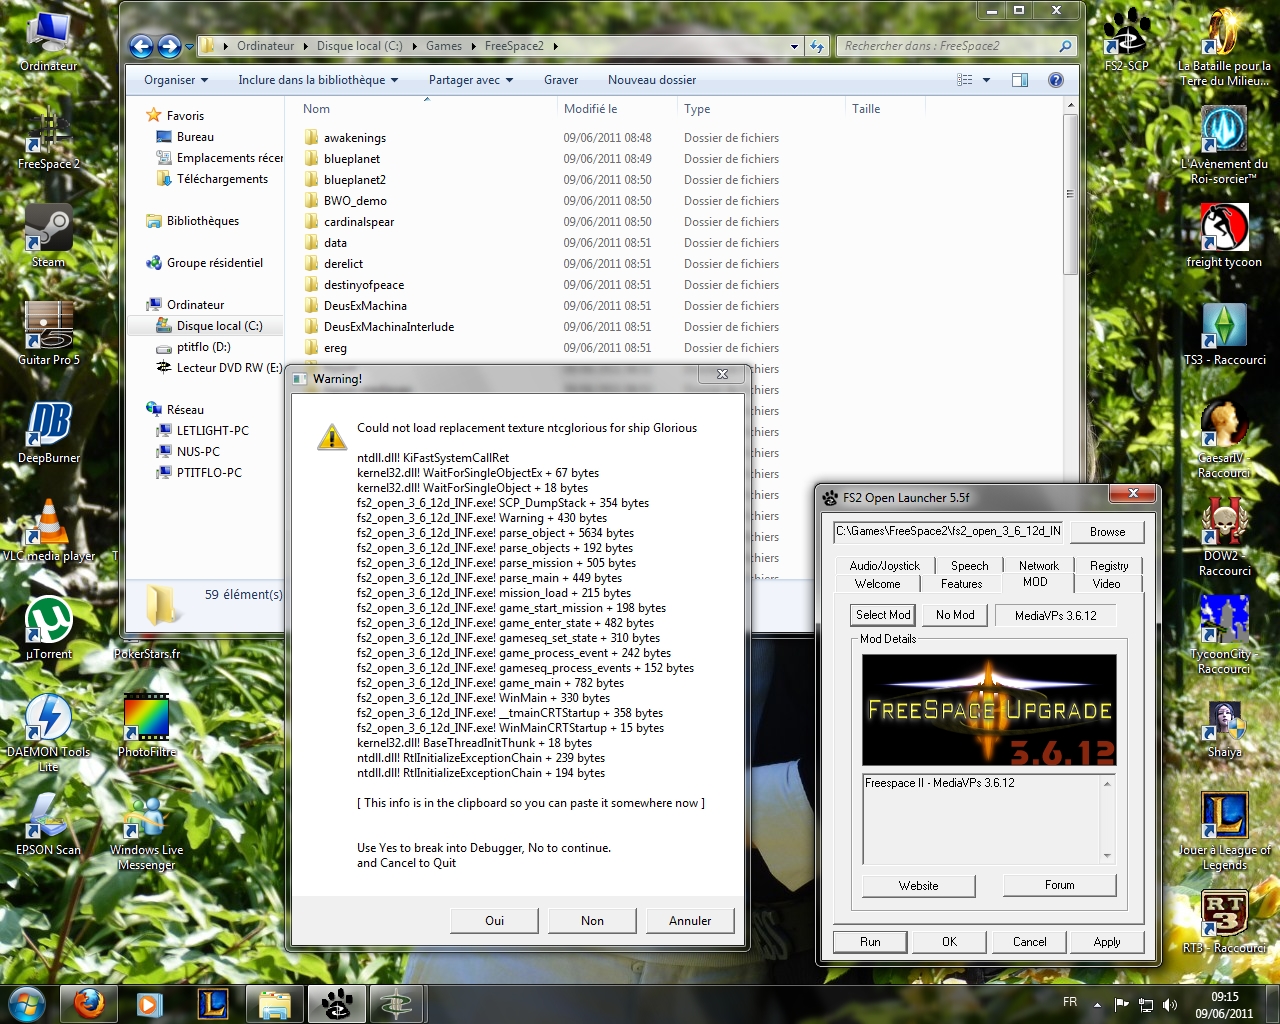Launch the Jouer à League of Legends shortcut
Screen dimensions: 1280x1024
[1224, 832]
